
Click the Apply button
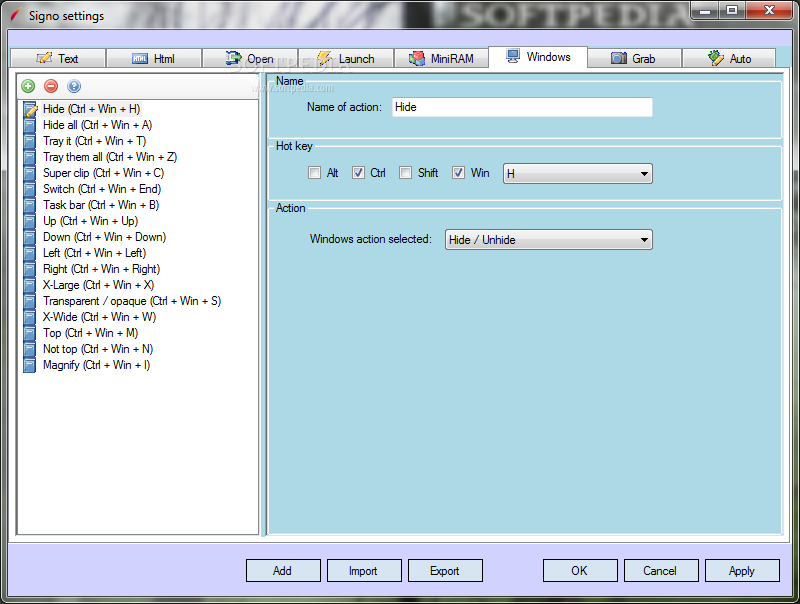(742, 570)
